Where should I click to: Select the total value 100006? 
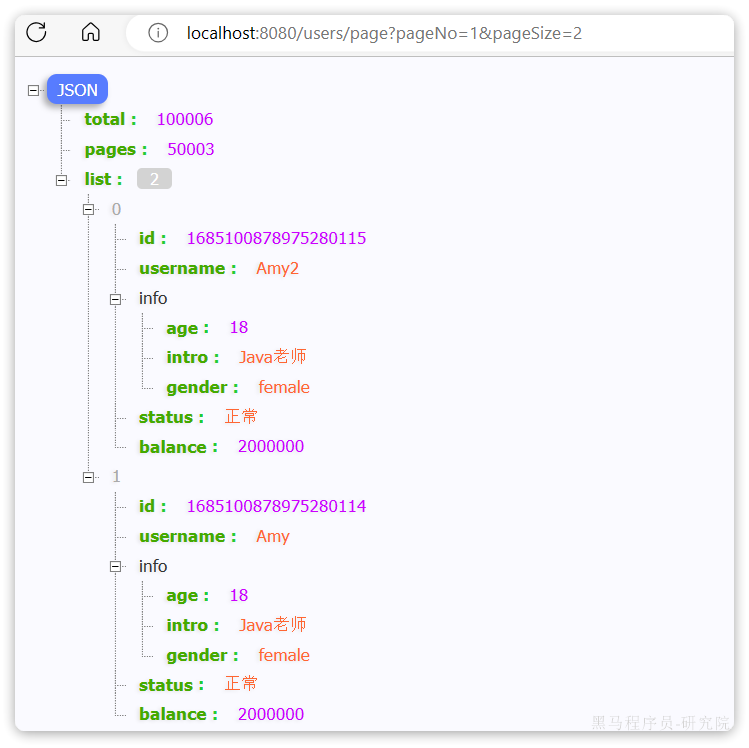185,119
